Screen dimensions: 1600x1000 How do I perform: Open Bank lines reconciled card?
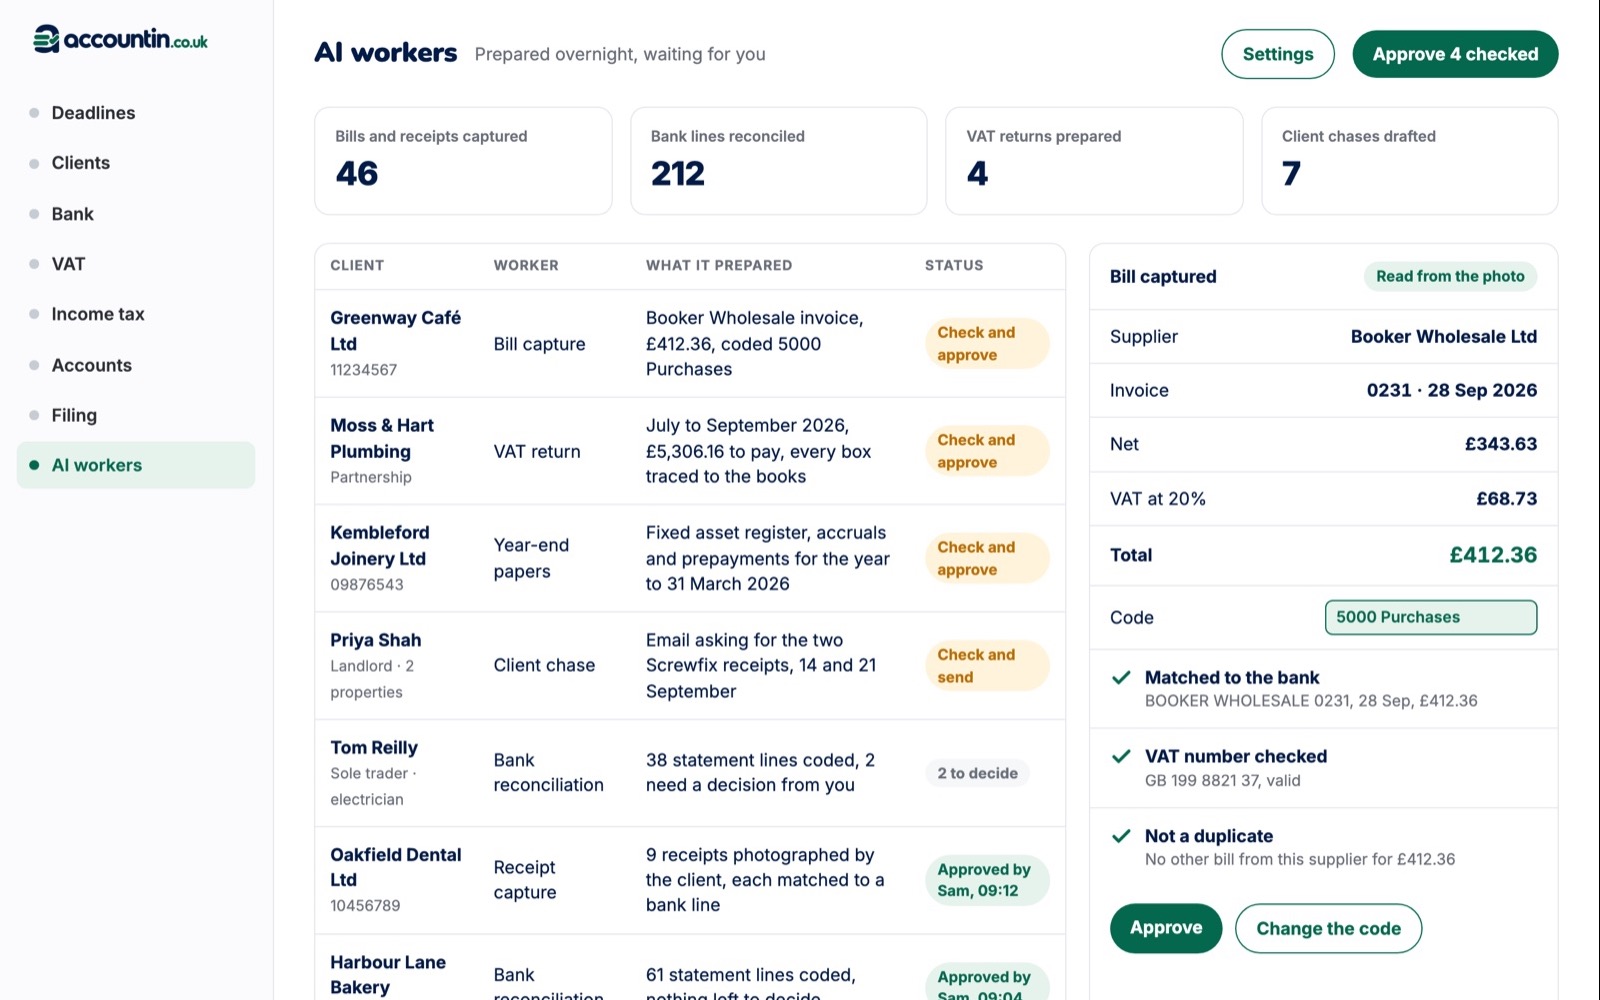779,161
